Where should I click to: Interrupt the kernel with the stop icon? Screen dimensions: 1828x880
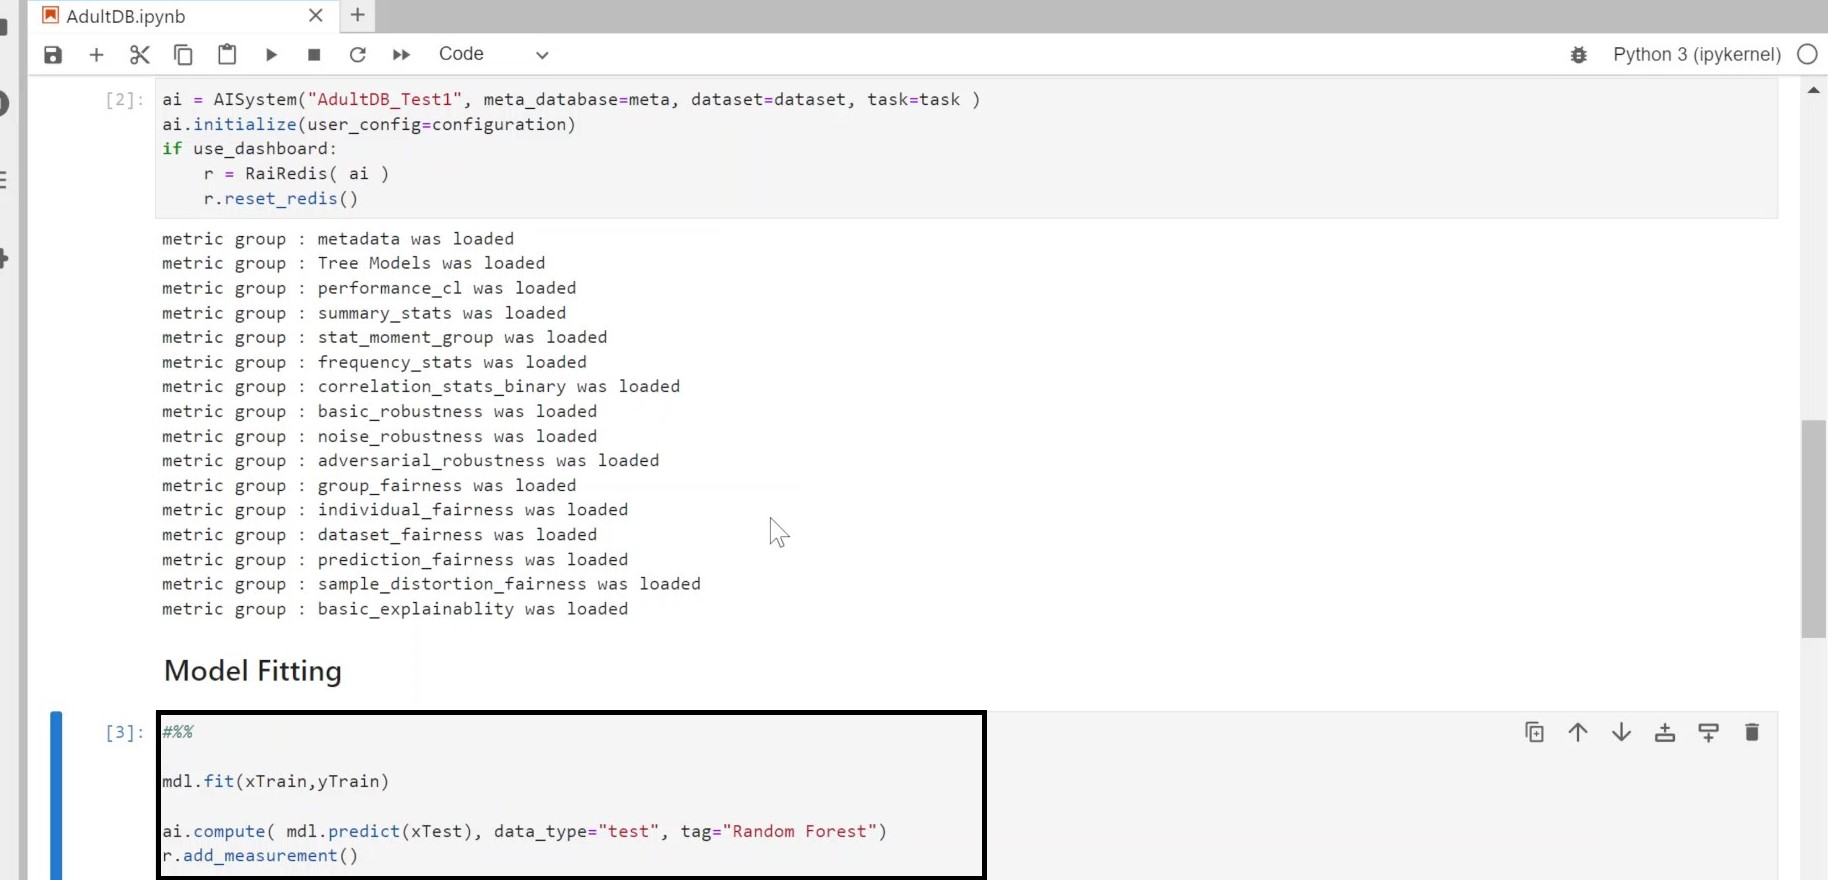(314, 55)
